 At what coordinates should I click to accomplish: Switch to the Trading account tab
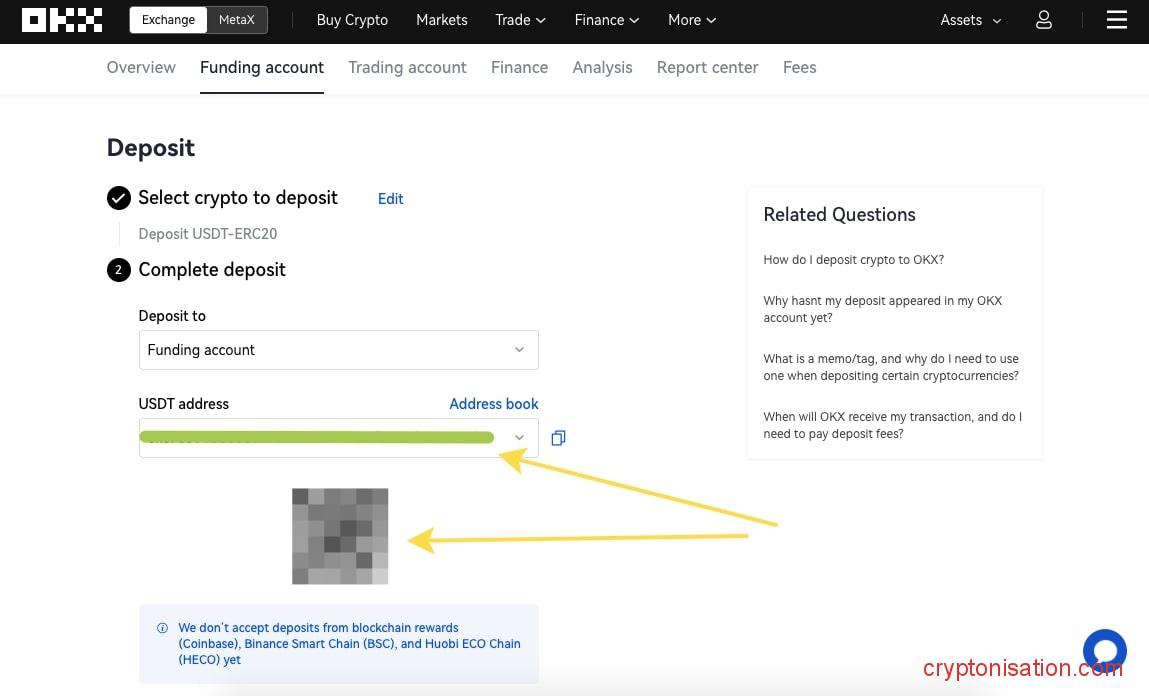pyautogui.click(x=407, y=67)
